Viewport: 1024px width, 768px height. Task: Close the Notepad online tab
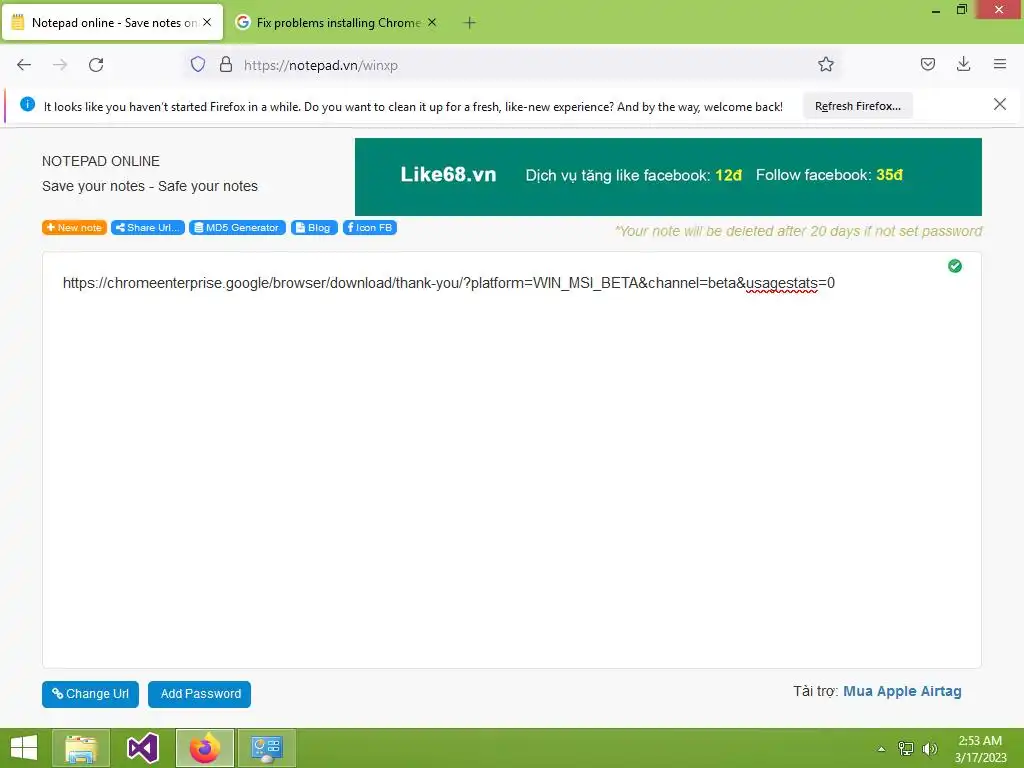[207, 22]
